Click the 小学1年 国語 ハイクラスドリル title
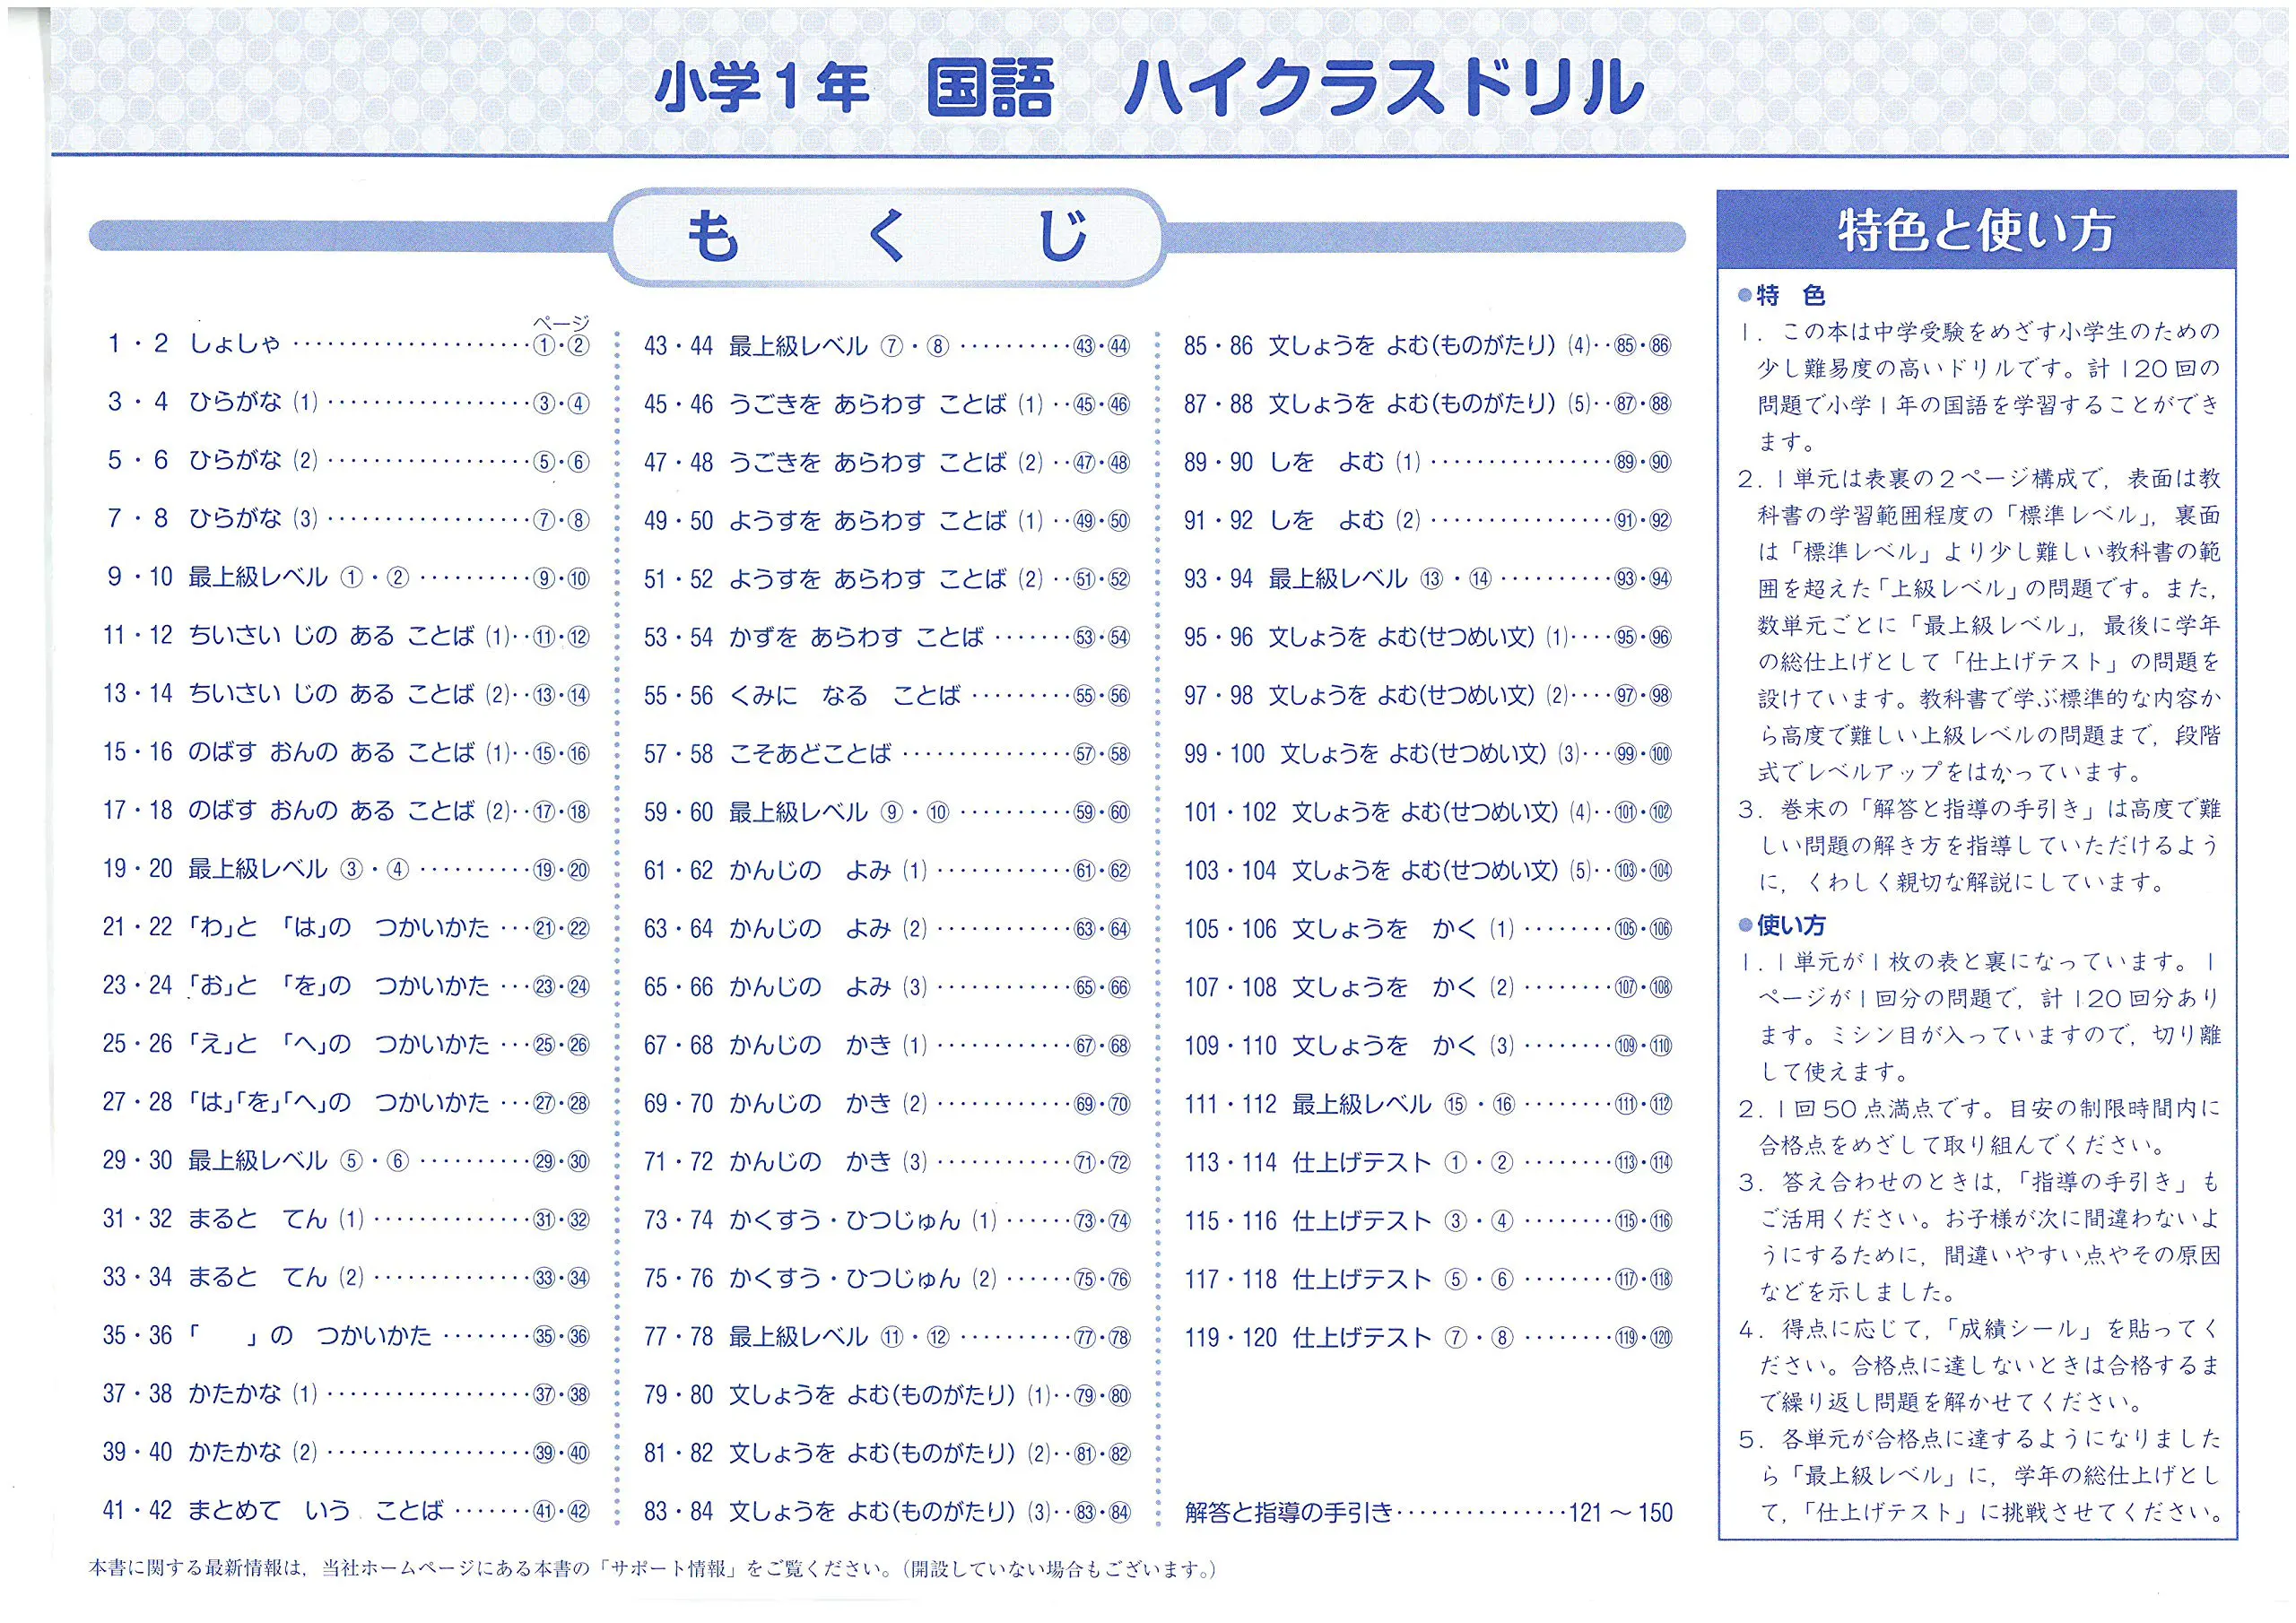Screen dimensions: 2296x1623 1148,88
